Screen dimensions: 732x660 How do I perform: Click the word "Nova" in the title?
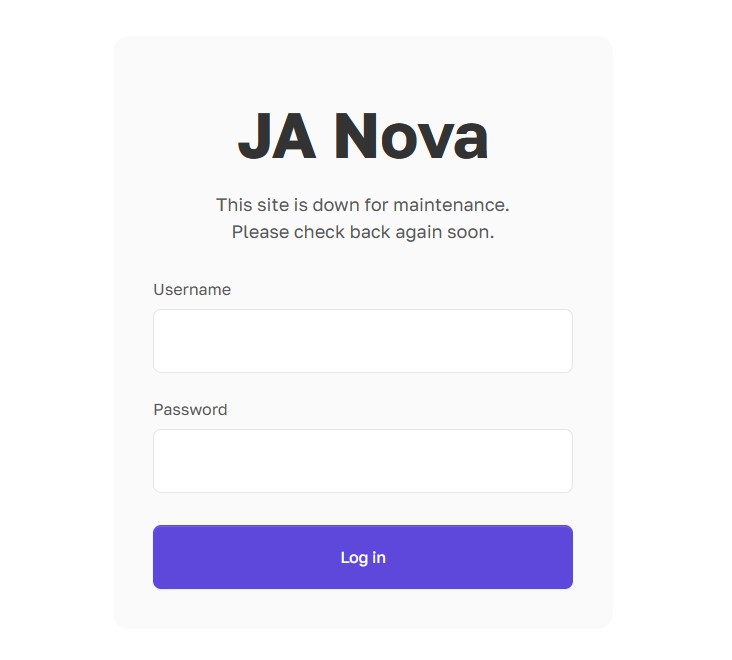point(410,136)
